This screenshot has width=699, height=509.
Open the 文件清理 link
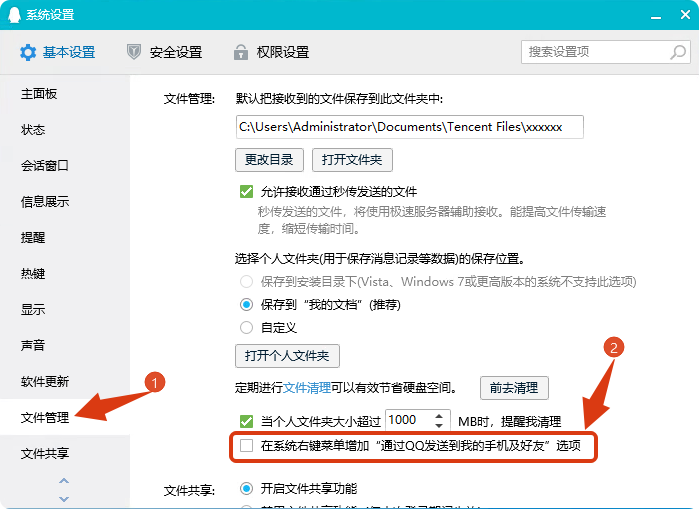click(306, 388)
